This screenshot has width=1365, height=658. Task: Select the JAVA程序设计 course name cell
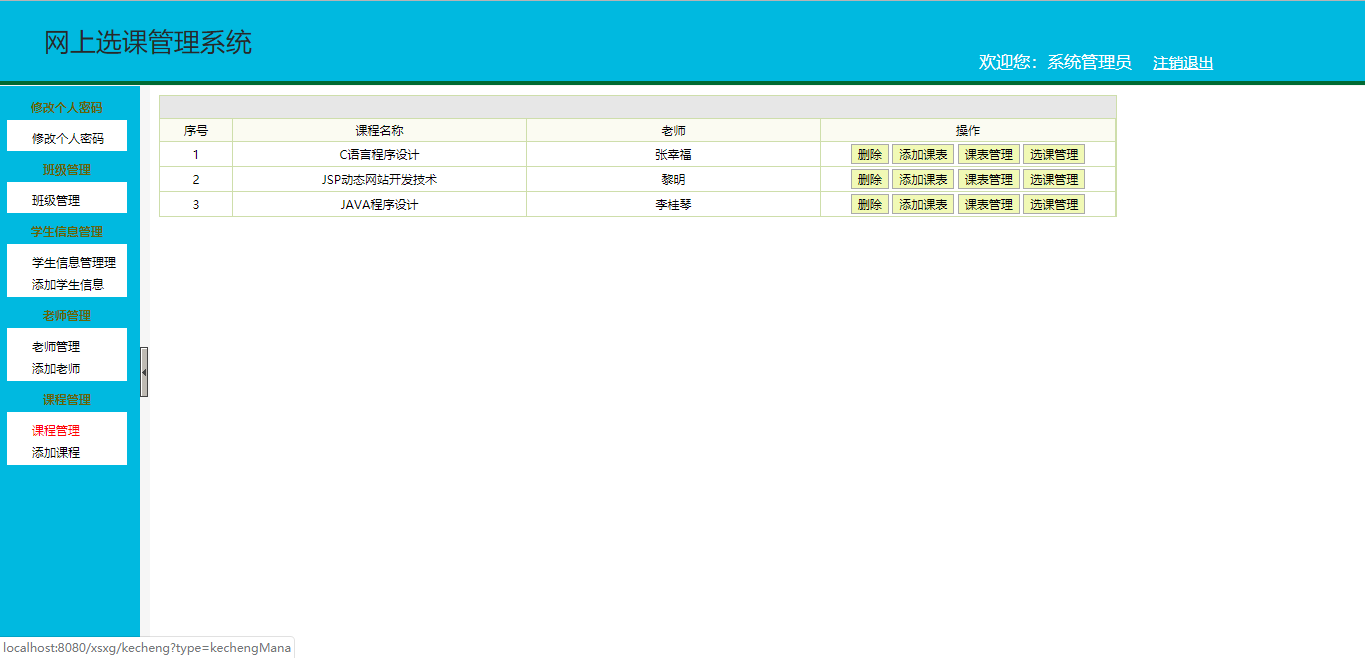[x=380, y=204]
